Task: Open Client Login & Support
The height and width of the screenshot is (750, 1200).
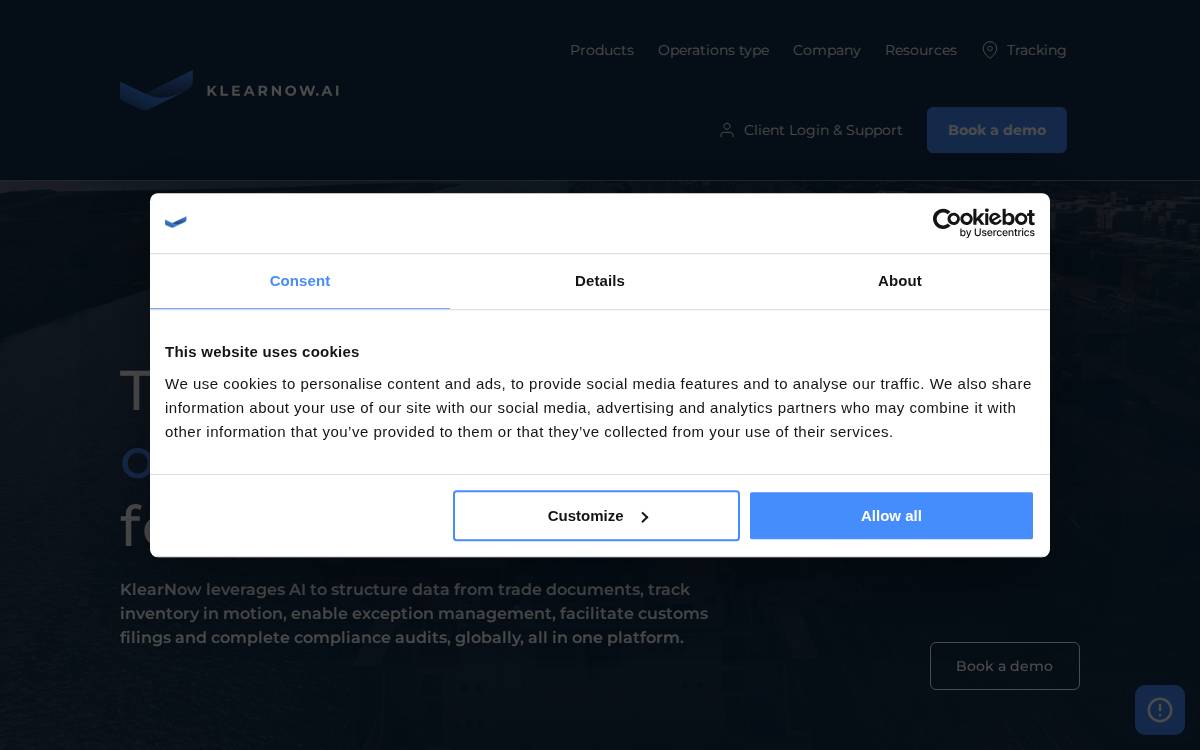Action: click(x=823, y=130)
